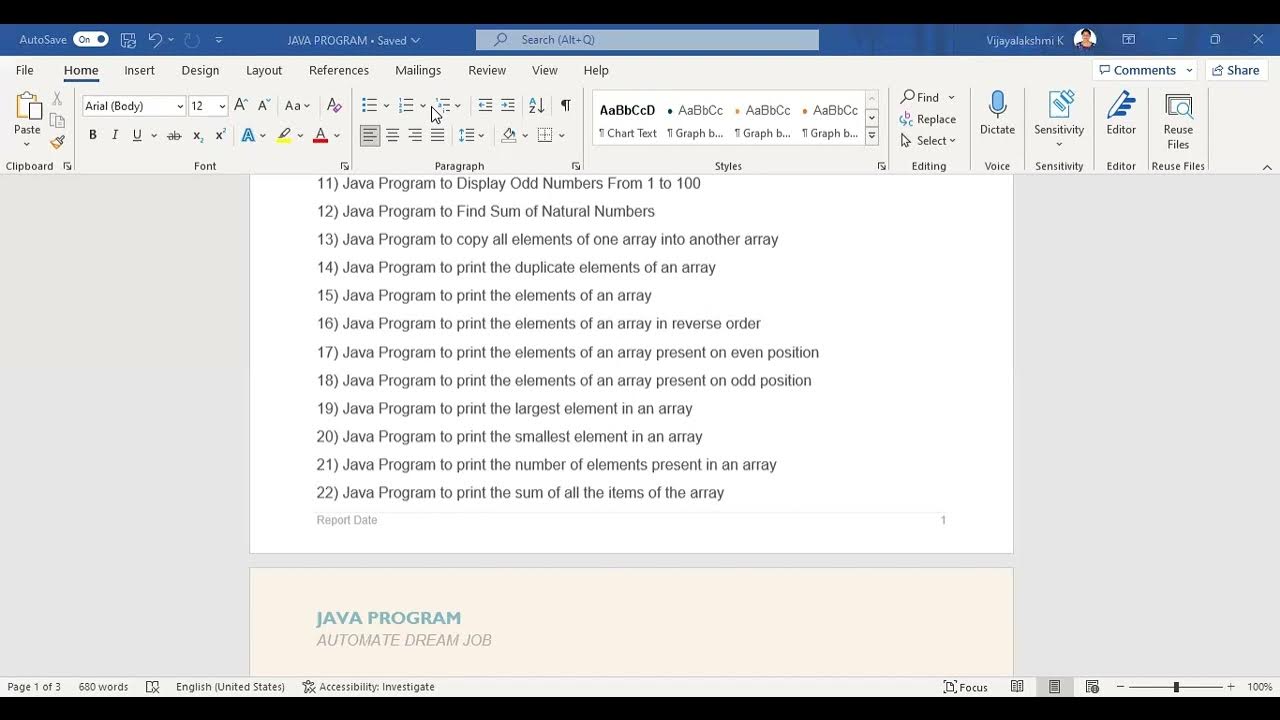
Task: Go to the Mailings tab
Action: tap(418, 70)
